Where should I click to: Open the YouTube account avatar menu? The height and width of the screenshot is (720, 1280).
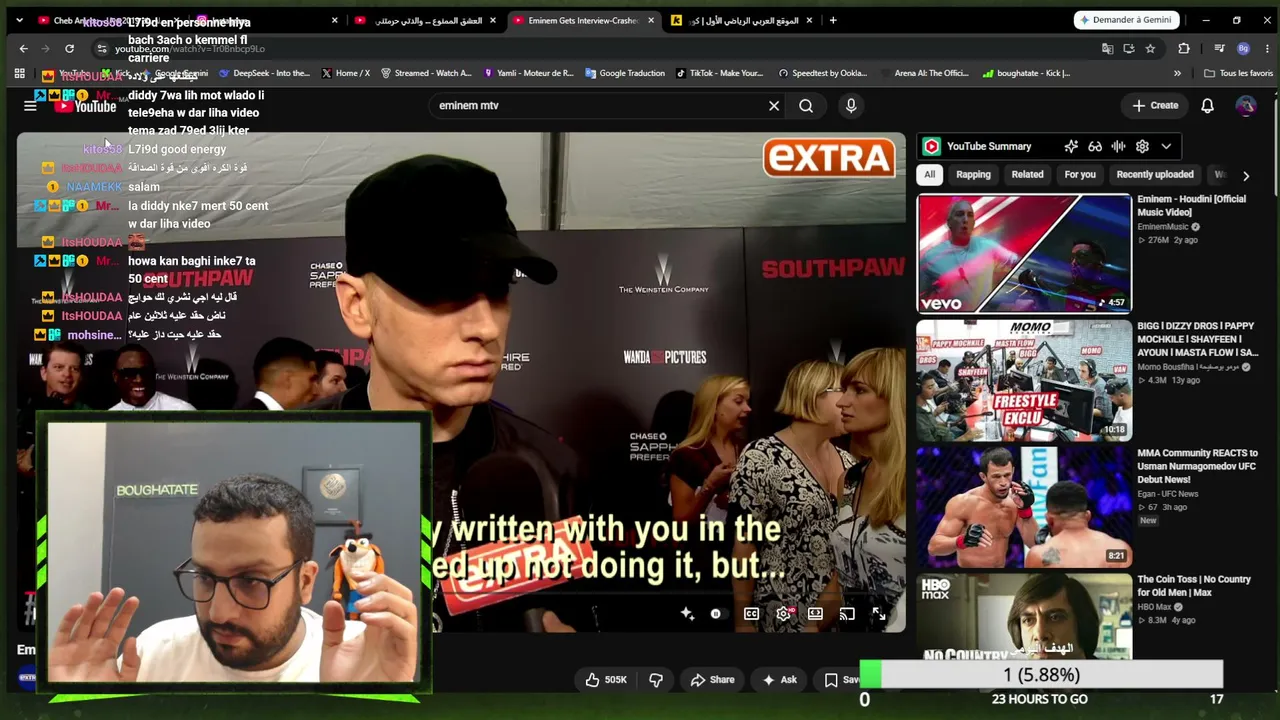(x=1245, y=105)
